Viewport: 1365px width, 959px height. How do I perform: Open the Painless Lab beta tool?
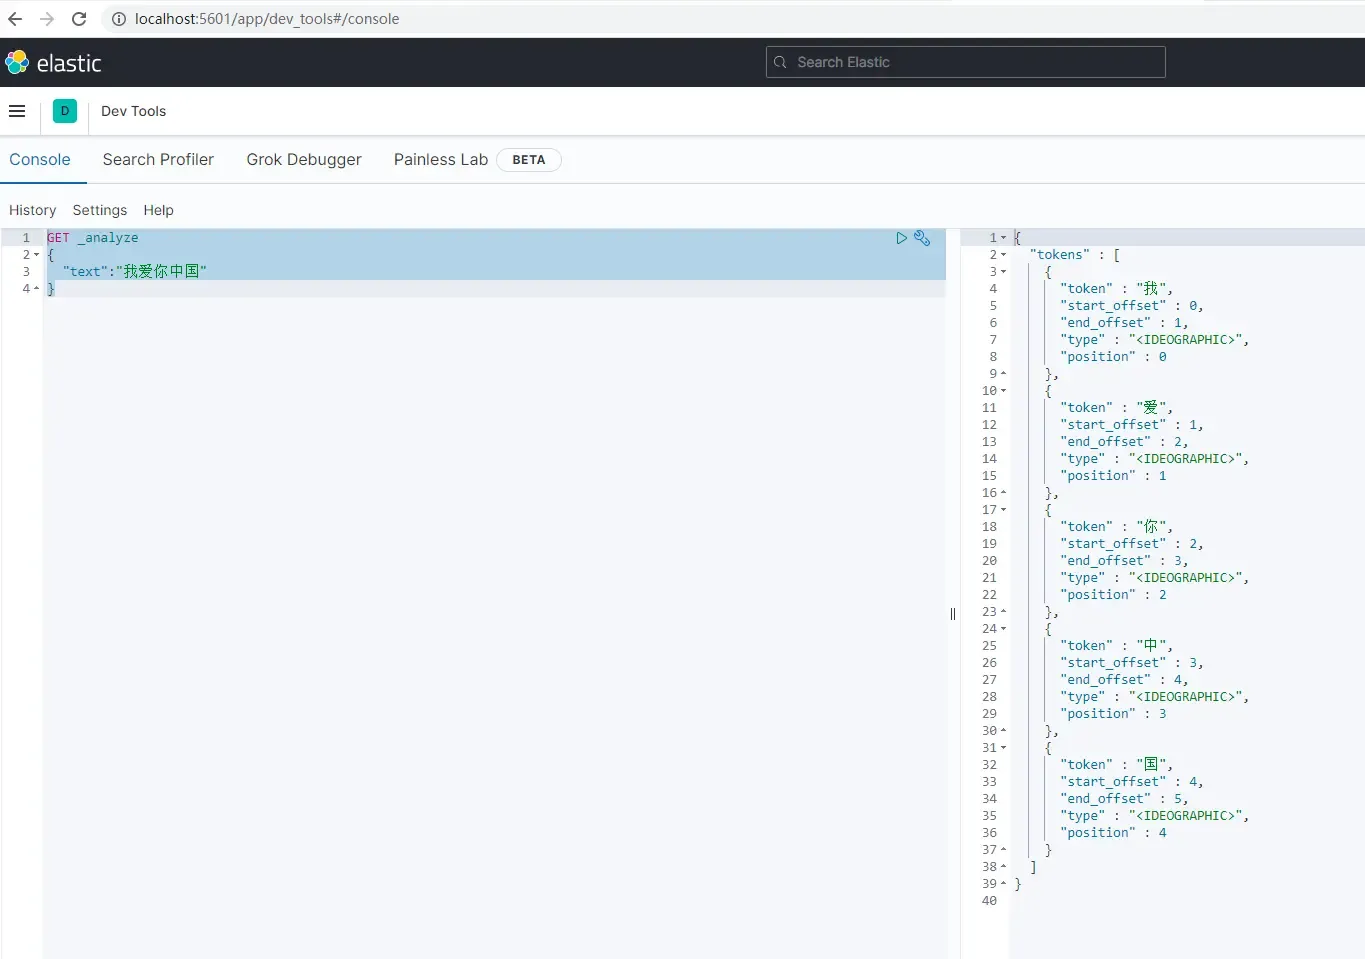pyautogui.click(x=440, y=160)
